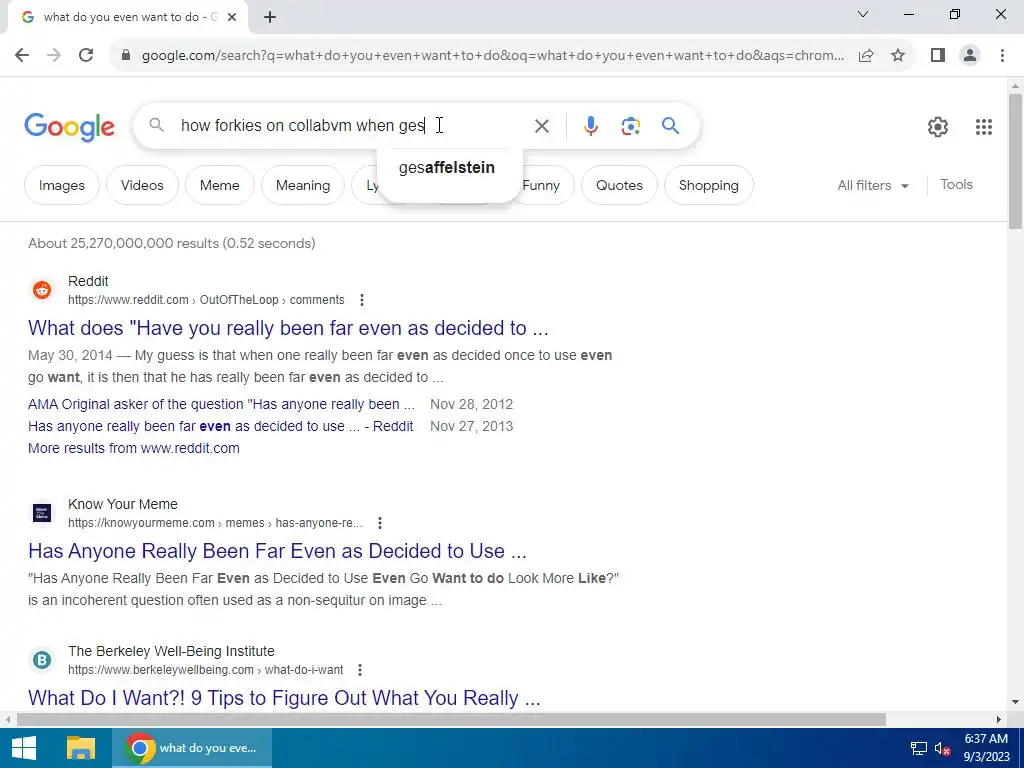Viewport: 1024px width, 768px height.
Task: Select the Meme filter chip
Action: (x=219, y=185)
